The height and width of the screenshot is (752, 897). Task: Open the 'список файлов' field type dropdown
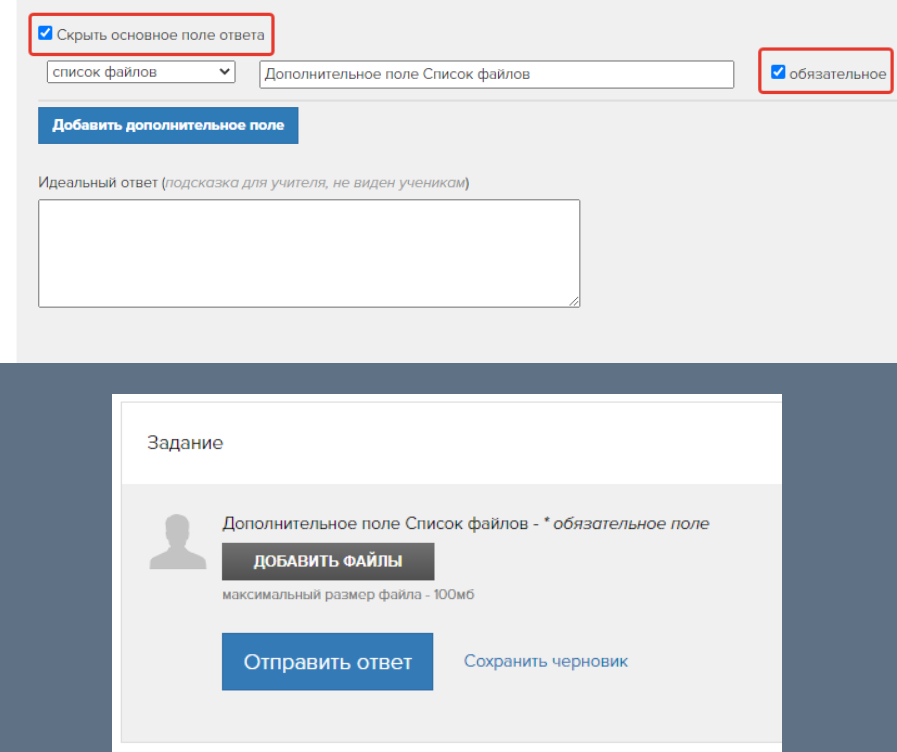(x=141, y=72)
